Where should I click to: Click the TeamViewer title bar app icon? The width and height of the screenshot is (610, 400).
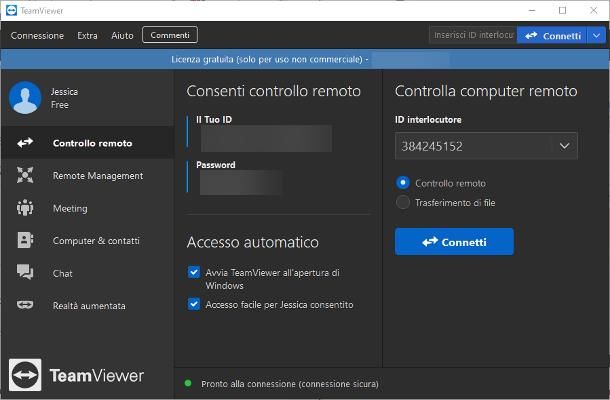[11, 10]
